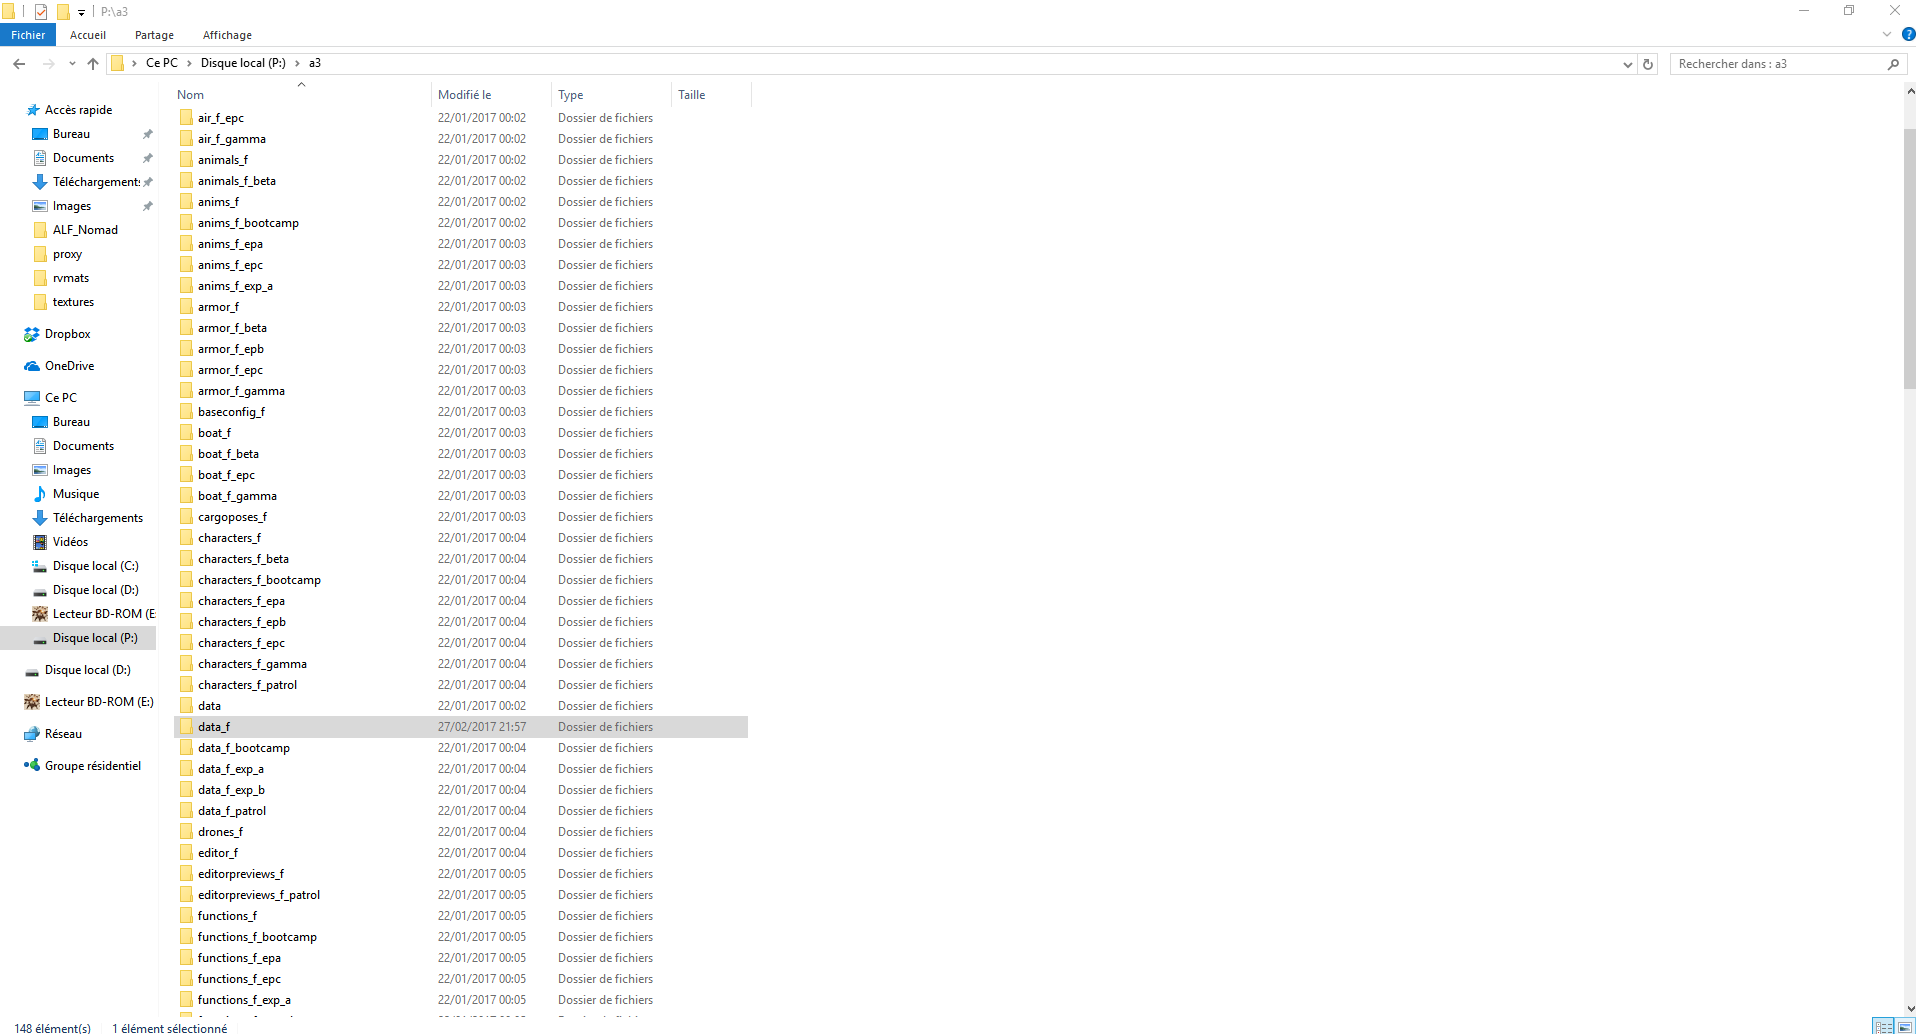Switch to the Affichage ribbon tab
Image resolution: width=1916 pixels, height=1034 pixels.
[x=227, y=35]
